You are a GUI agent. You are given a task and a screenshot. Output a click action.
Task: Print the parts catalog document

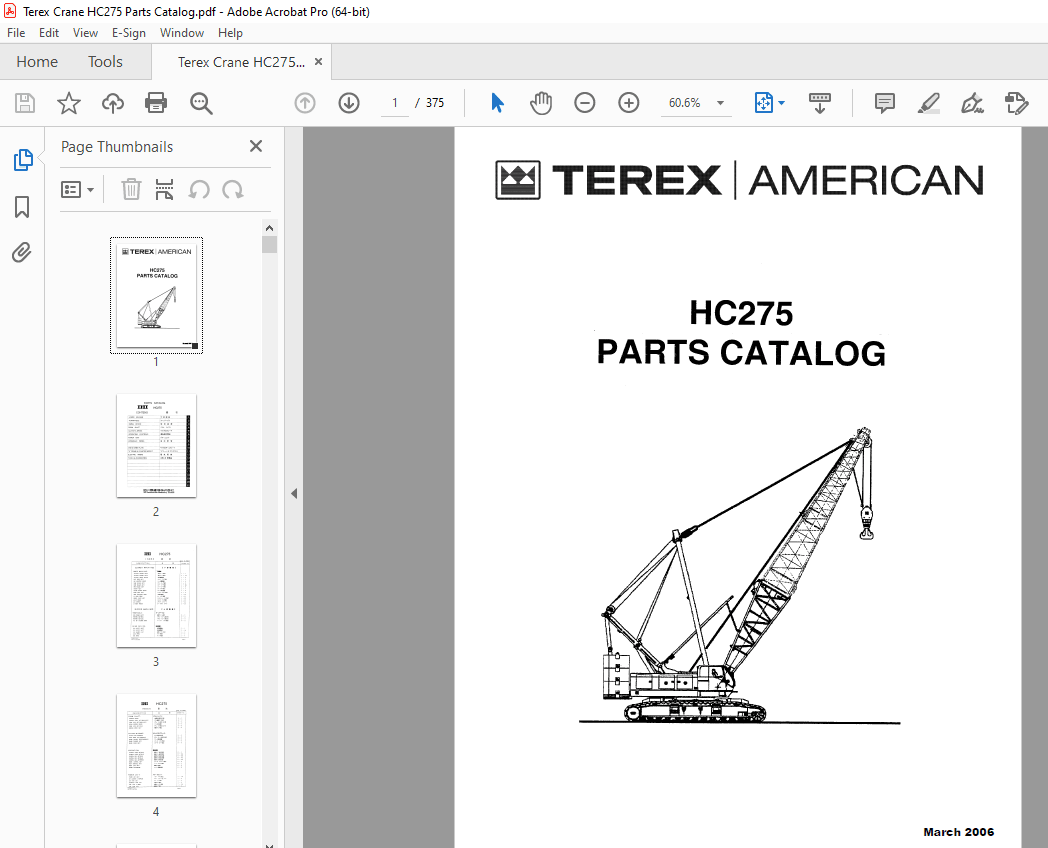157,103
